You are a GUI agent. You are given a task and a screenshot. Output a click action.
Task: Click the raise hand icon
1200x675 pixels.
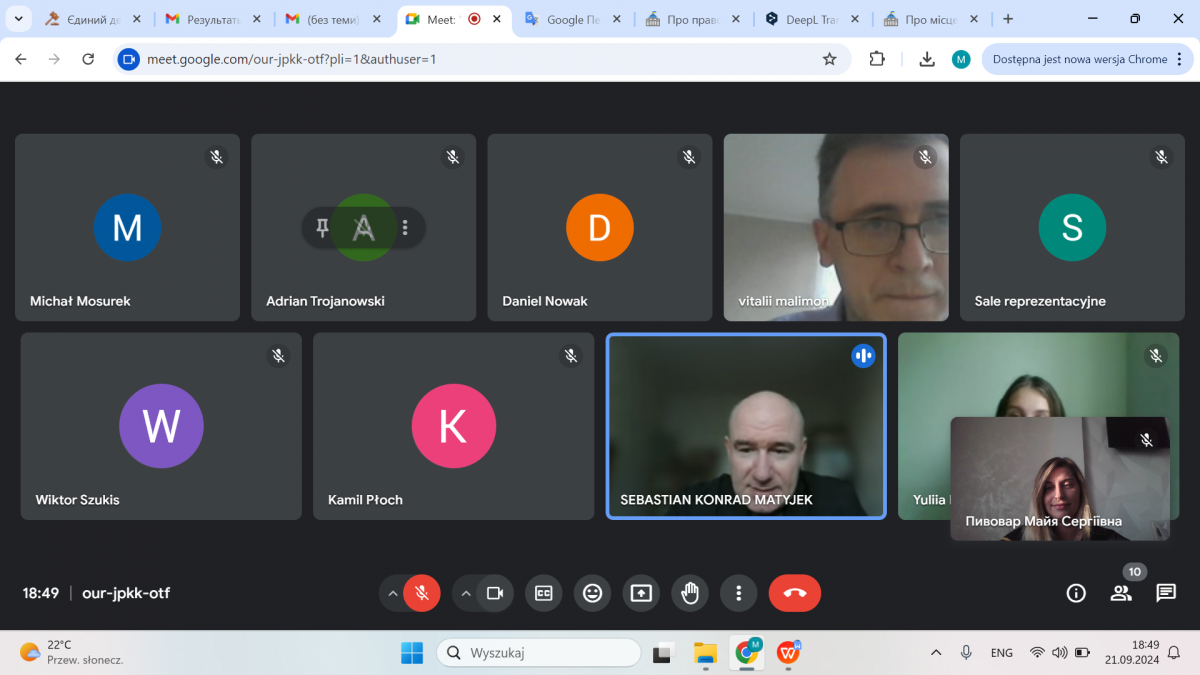690,593
